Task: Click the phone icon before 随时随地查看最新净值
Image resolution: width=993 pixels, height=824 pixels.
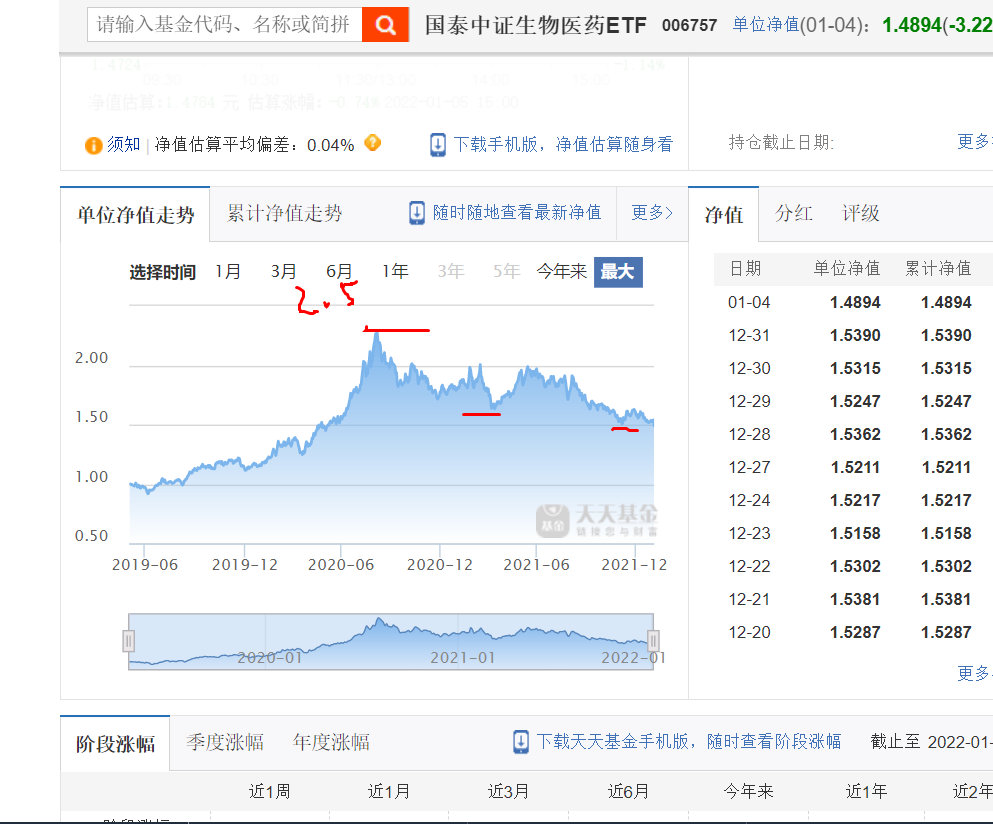Action: pyautogui.click(x=417, y=213)
